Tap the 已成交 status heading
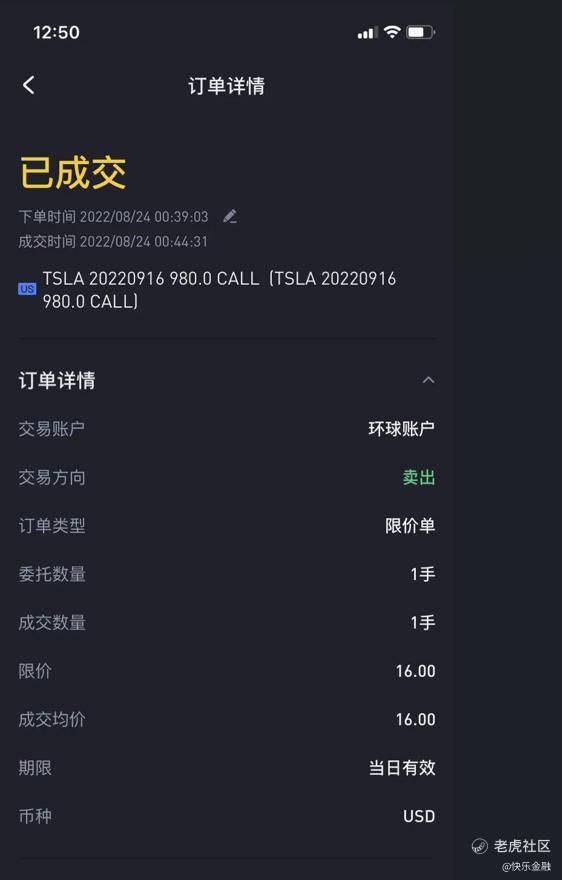 pos(73,172)
